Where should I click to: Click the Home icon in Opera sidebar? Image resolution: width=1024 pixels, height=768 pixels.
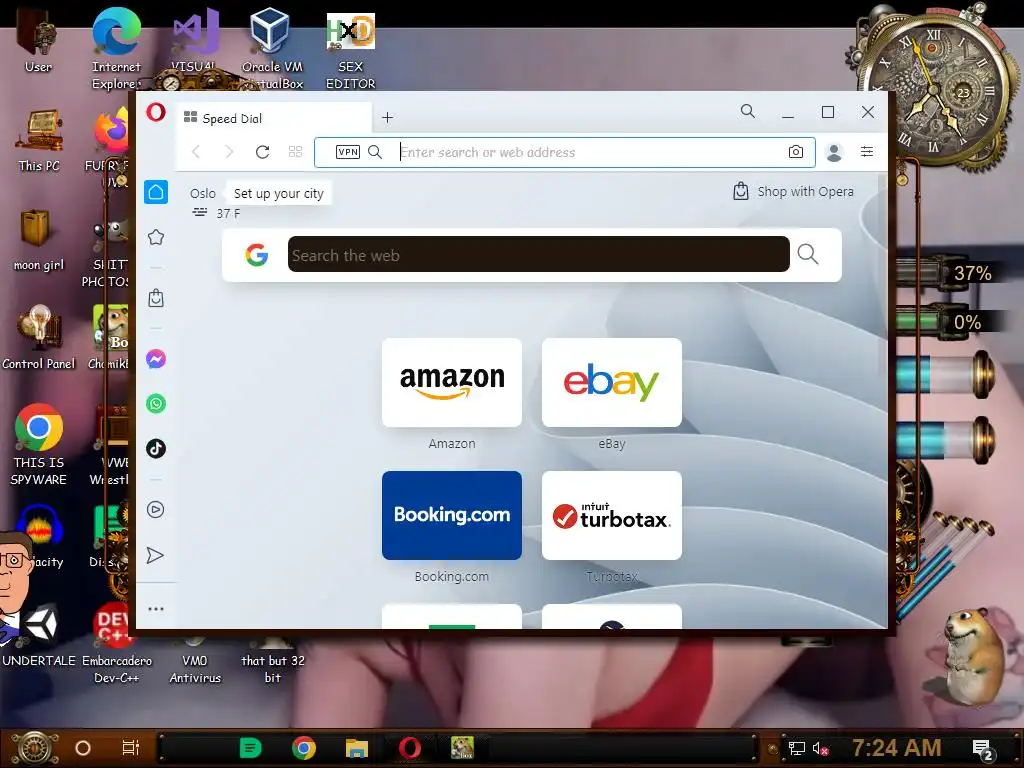pos(155,192)
